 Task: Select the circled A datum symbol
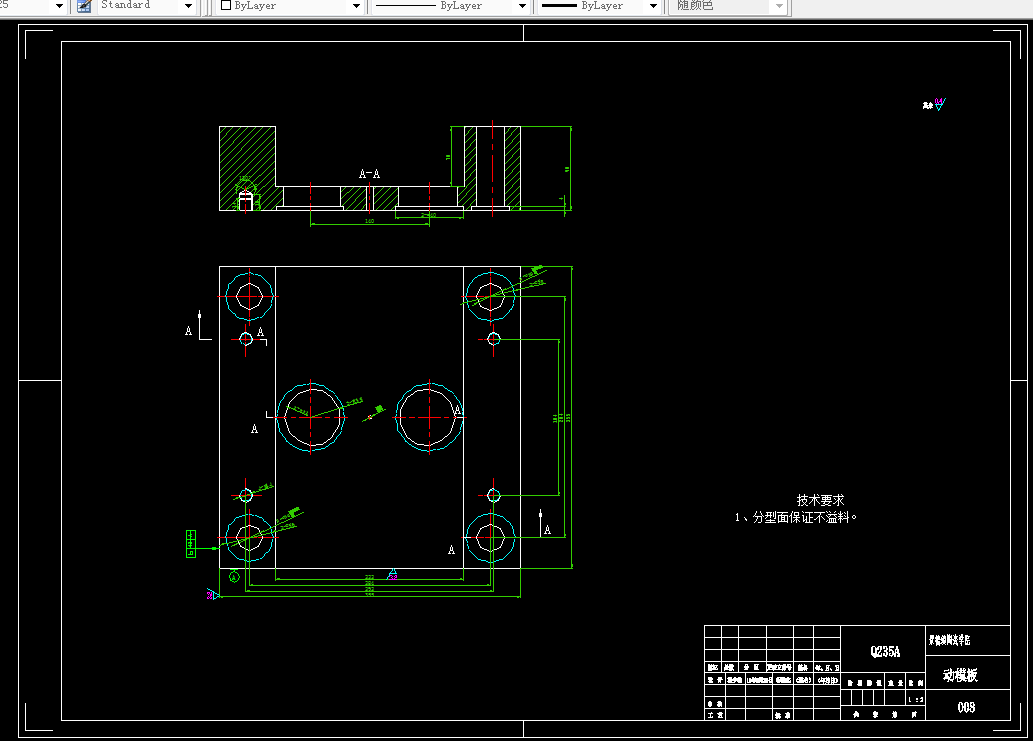[x=234, y=577]
